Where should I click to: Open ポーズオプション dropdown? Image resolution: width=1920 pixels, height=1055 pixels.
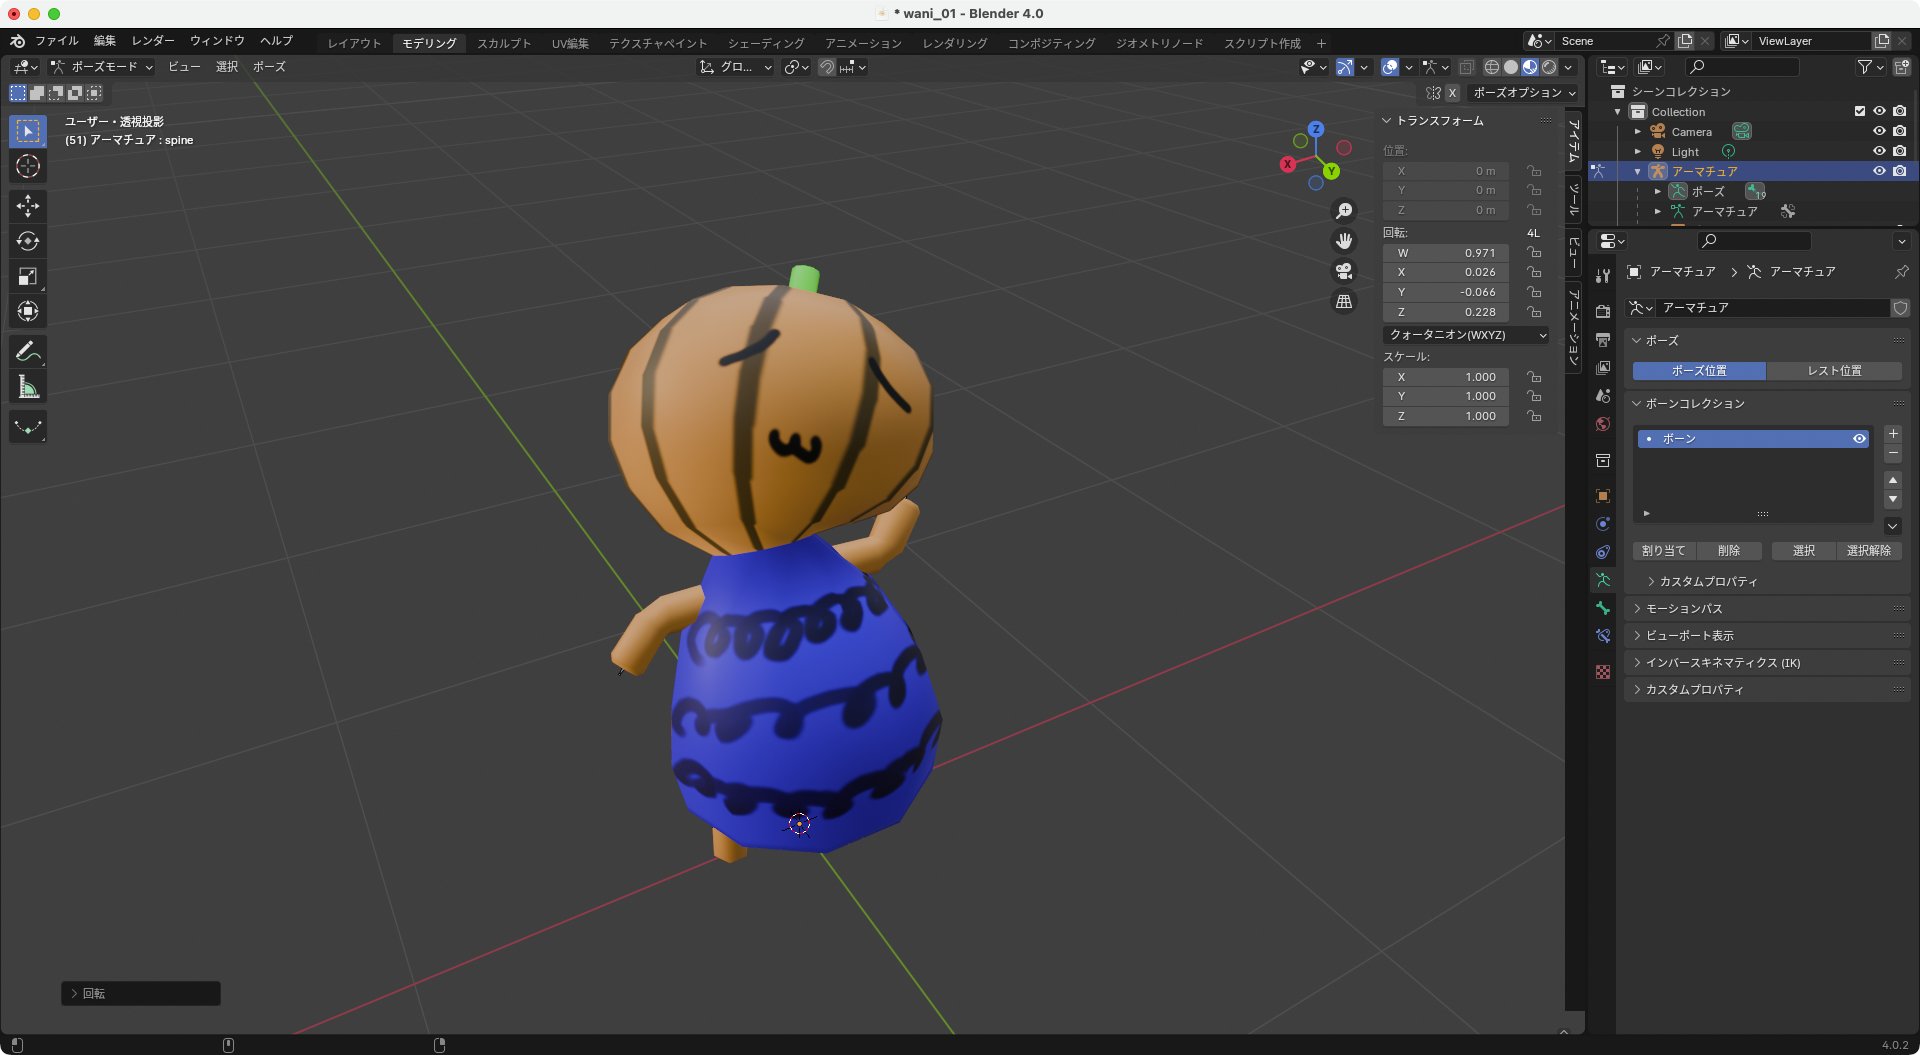(x=1523, y=93)
